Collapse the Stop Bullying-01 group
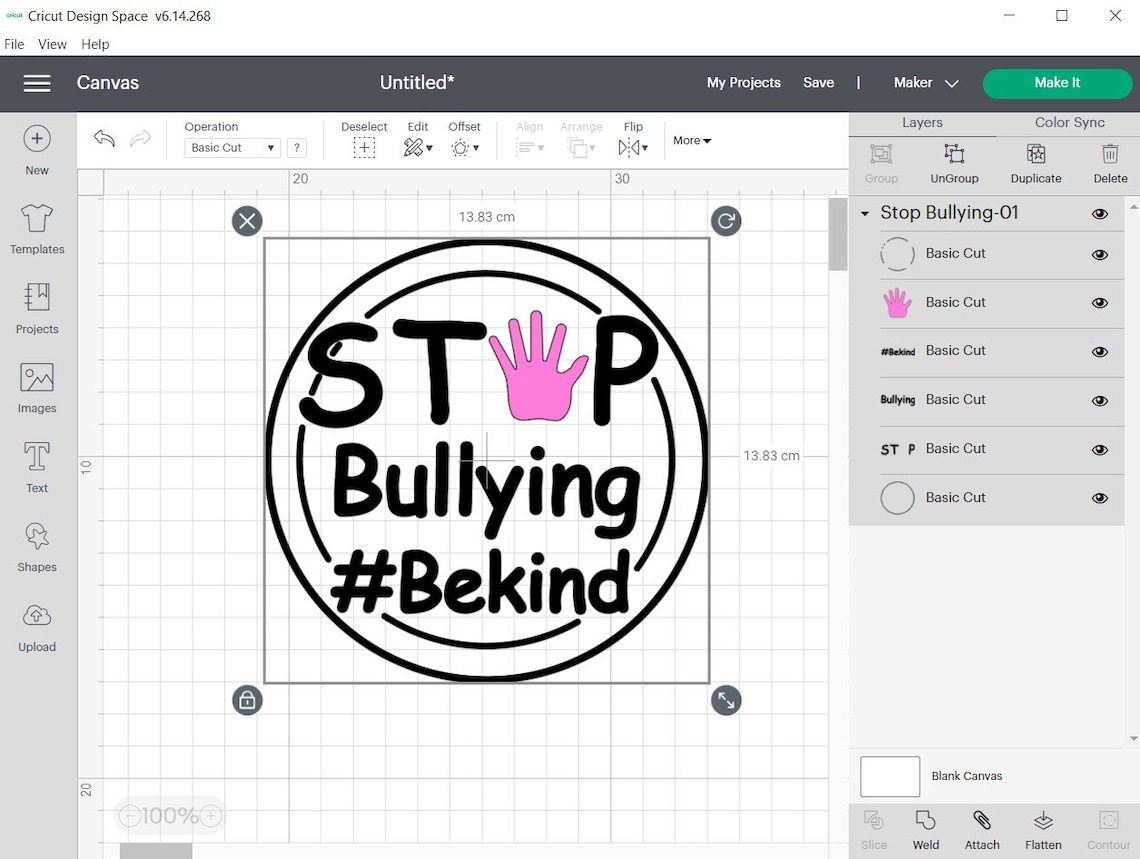 (x=864, y=213)
